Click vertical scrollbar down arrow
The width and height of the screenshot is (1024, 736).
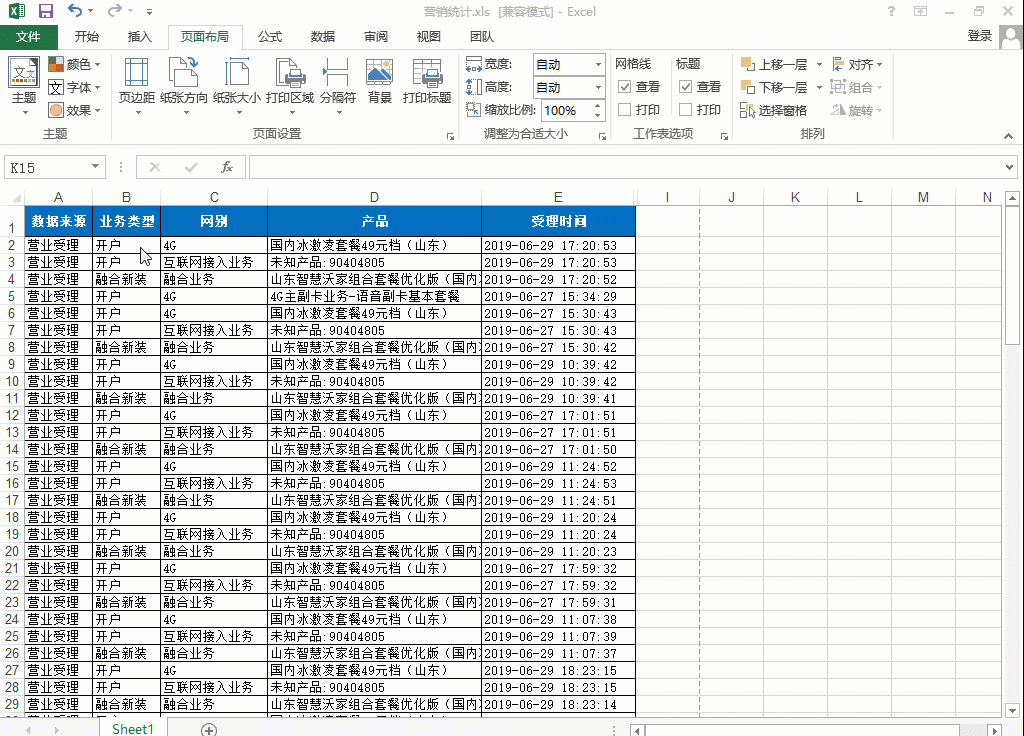click(1012, 710)
